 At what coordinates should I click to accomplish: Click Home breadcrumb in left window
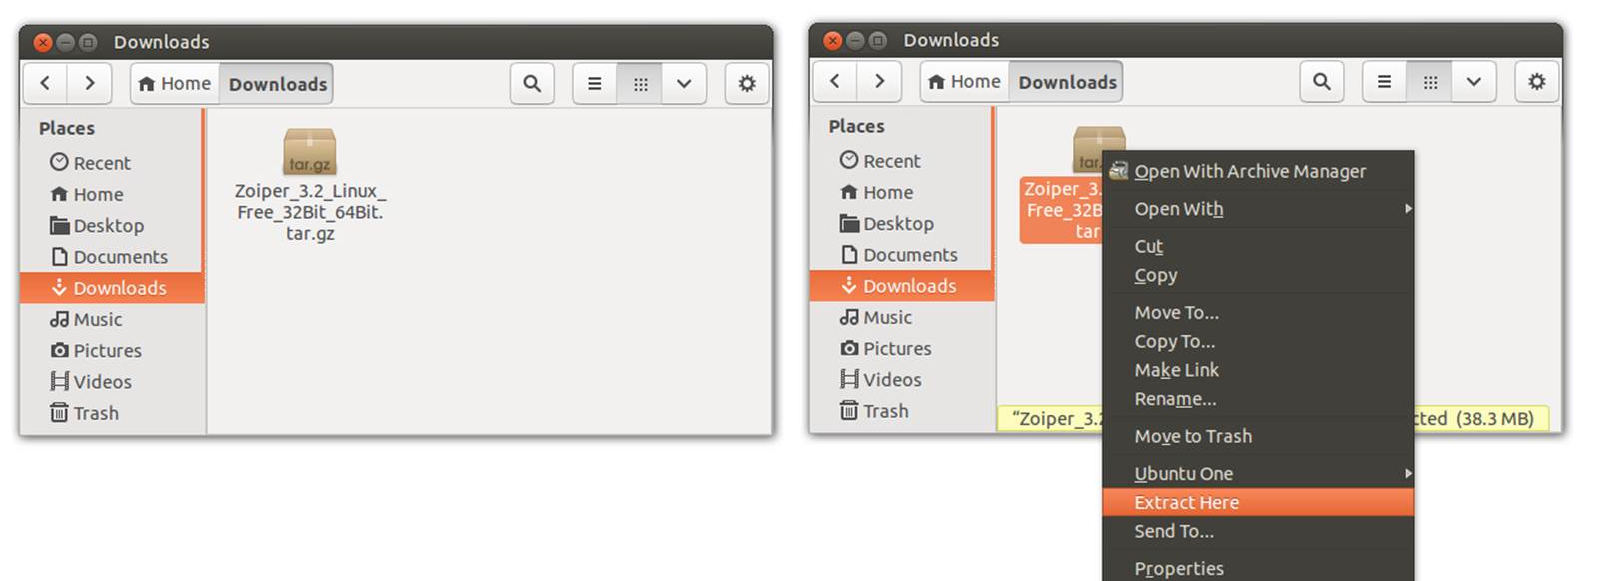175,84
